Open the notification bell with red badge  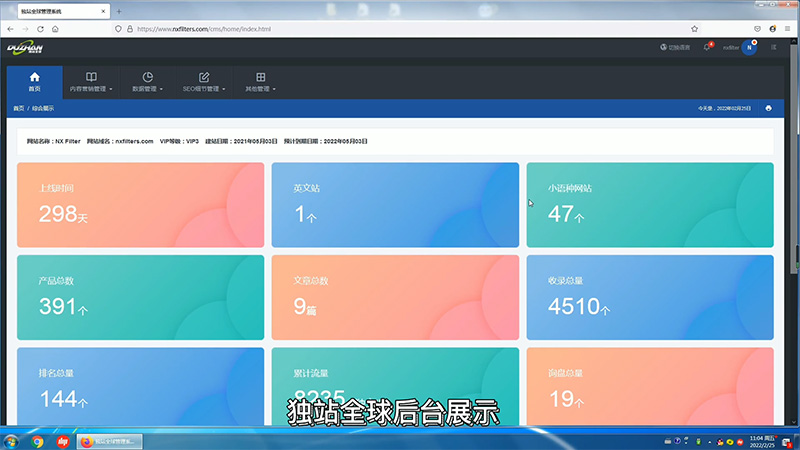(x=707, y=47)
